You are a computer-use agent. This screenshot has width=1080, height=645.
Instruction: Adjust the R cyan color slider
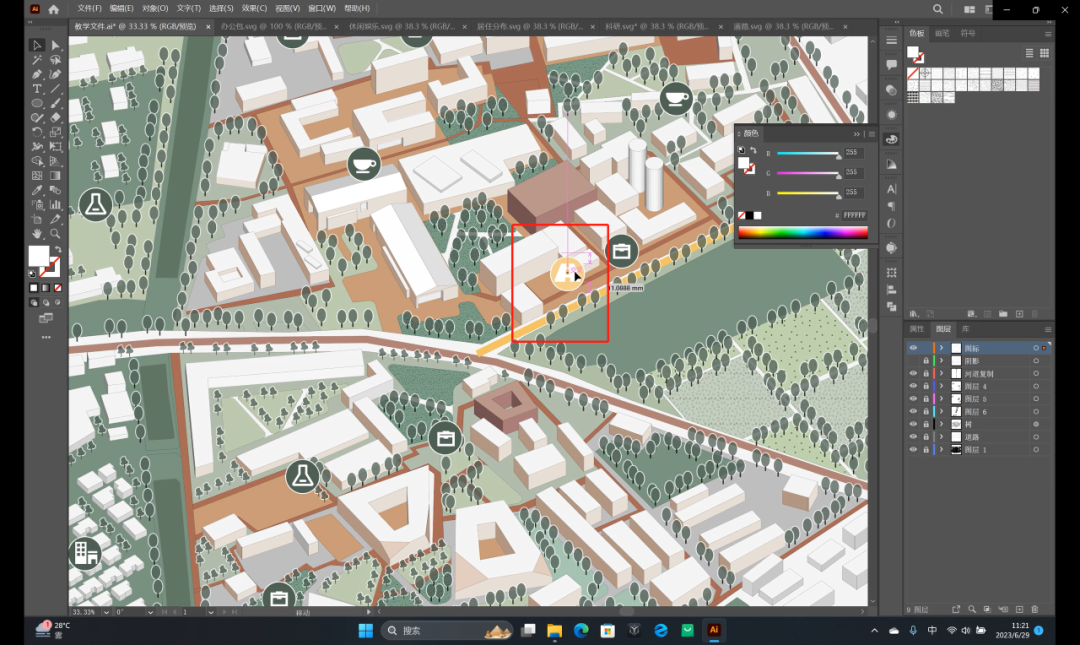click(808, 154)
